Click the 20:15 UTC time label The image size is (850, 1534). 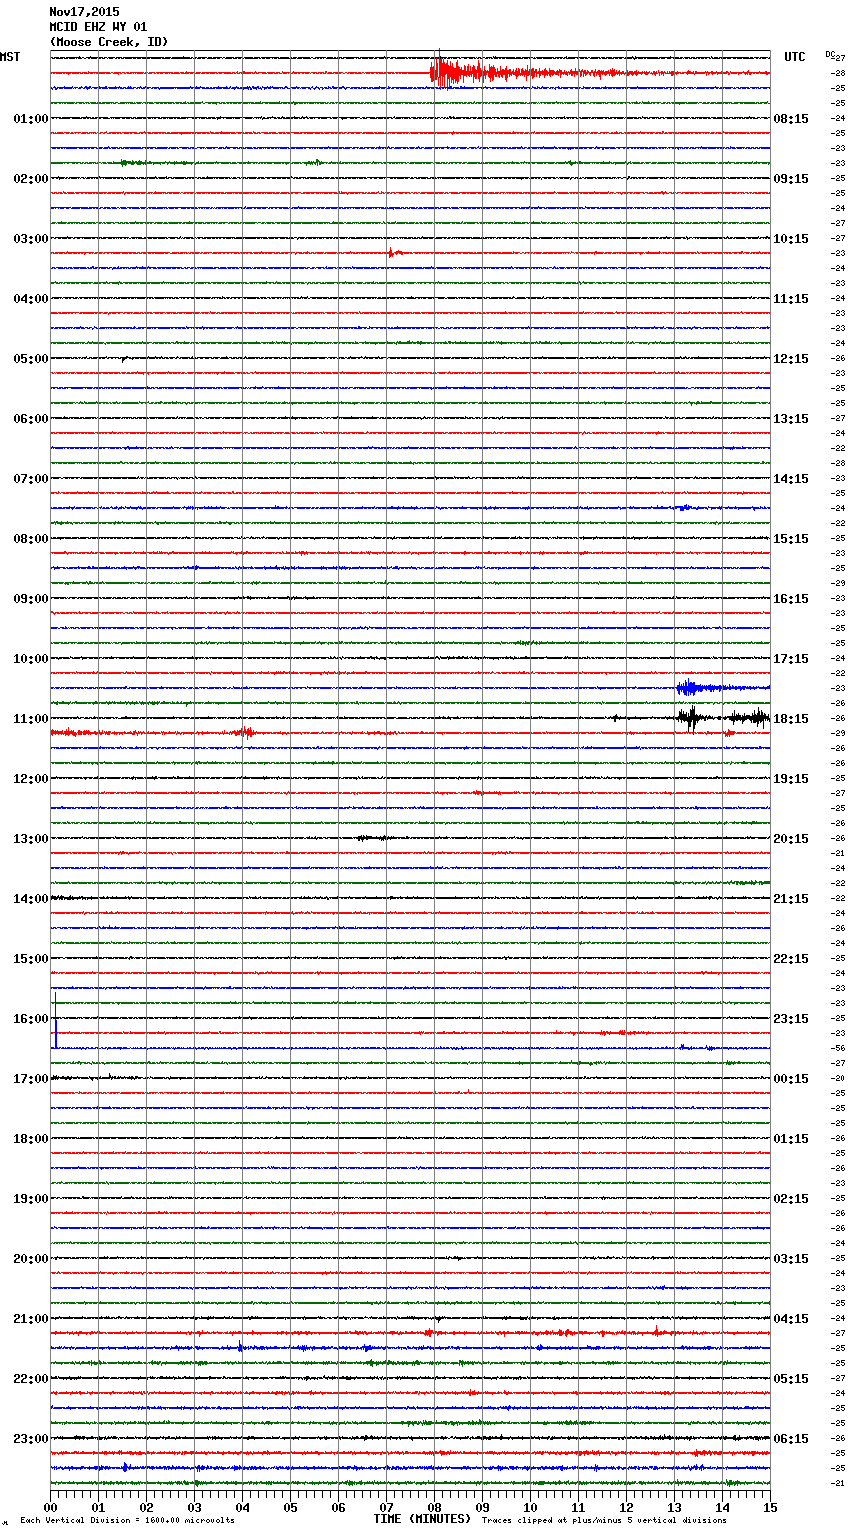(791, 839)
